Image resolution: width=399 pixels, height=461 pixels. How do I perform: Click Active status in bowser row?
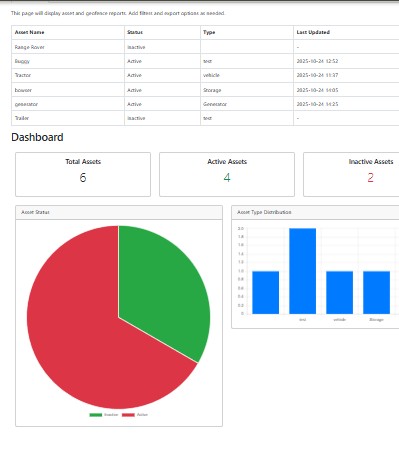point(134,90)
